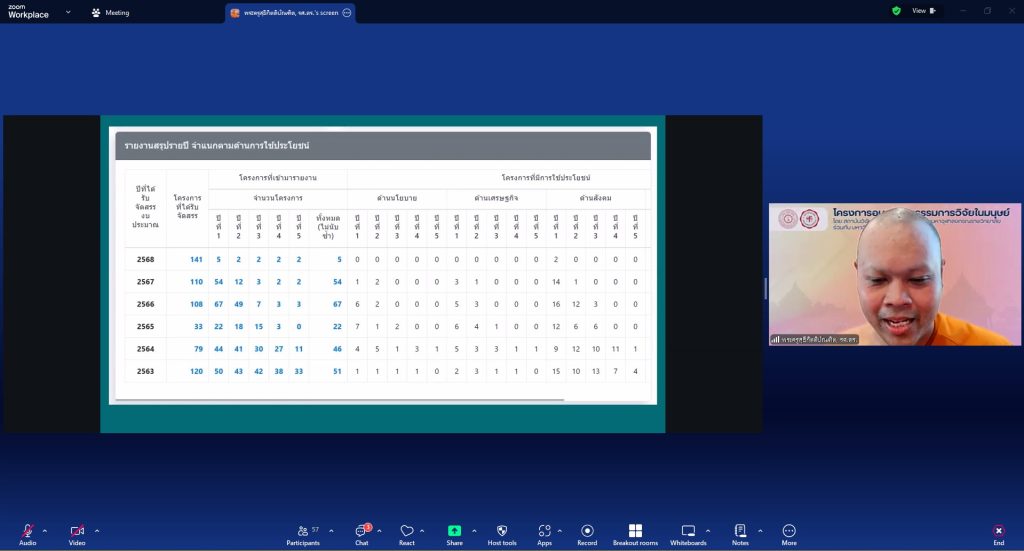Open Host tools shield icon
This screenshot has height=551, width=1024.
tap(501, 531)
